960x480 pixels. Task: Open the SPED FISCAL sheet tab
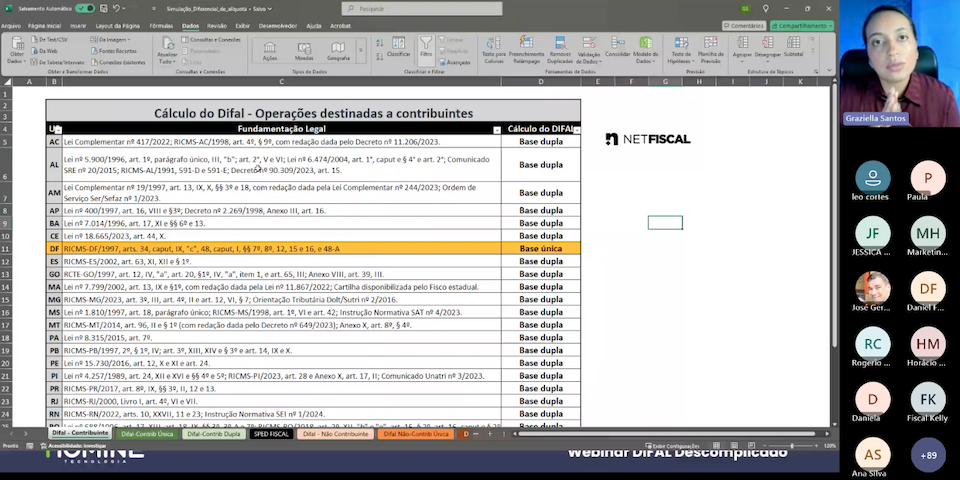coord(271,434)
